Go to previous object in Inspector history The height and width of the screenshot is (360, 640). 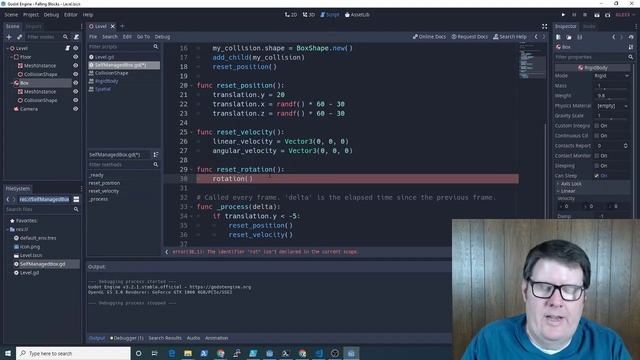[613, 37]
